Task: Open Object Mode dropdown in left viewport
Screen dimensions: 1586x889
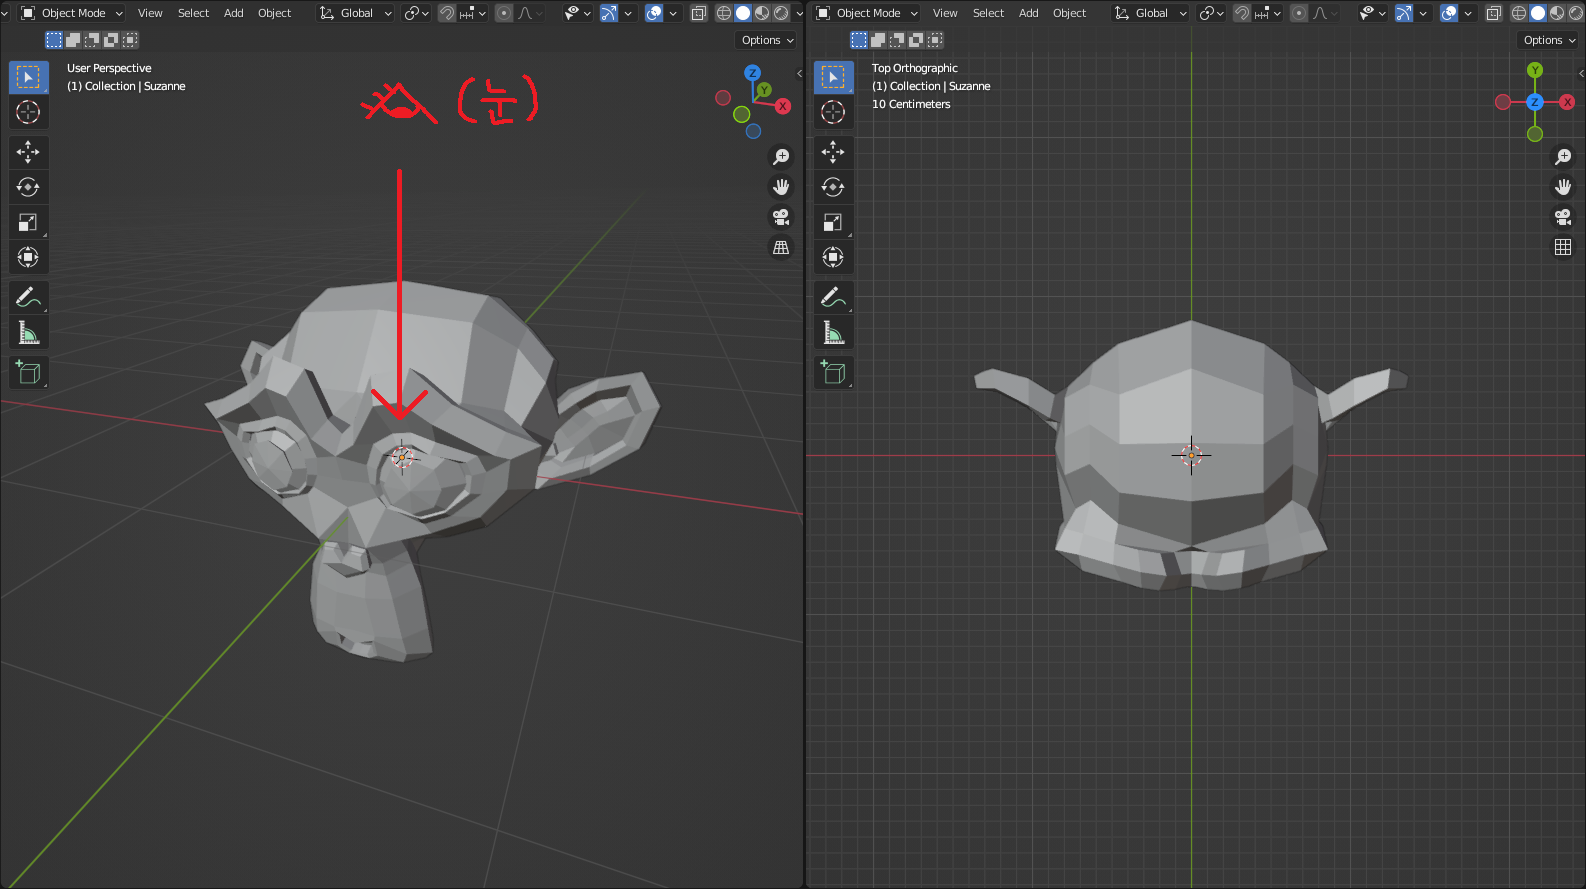Action: [x=72, y=13]
